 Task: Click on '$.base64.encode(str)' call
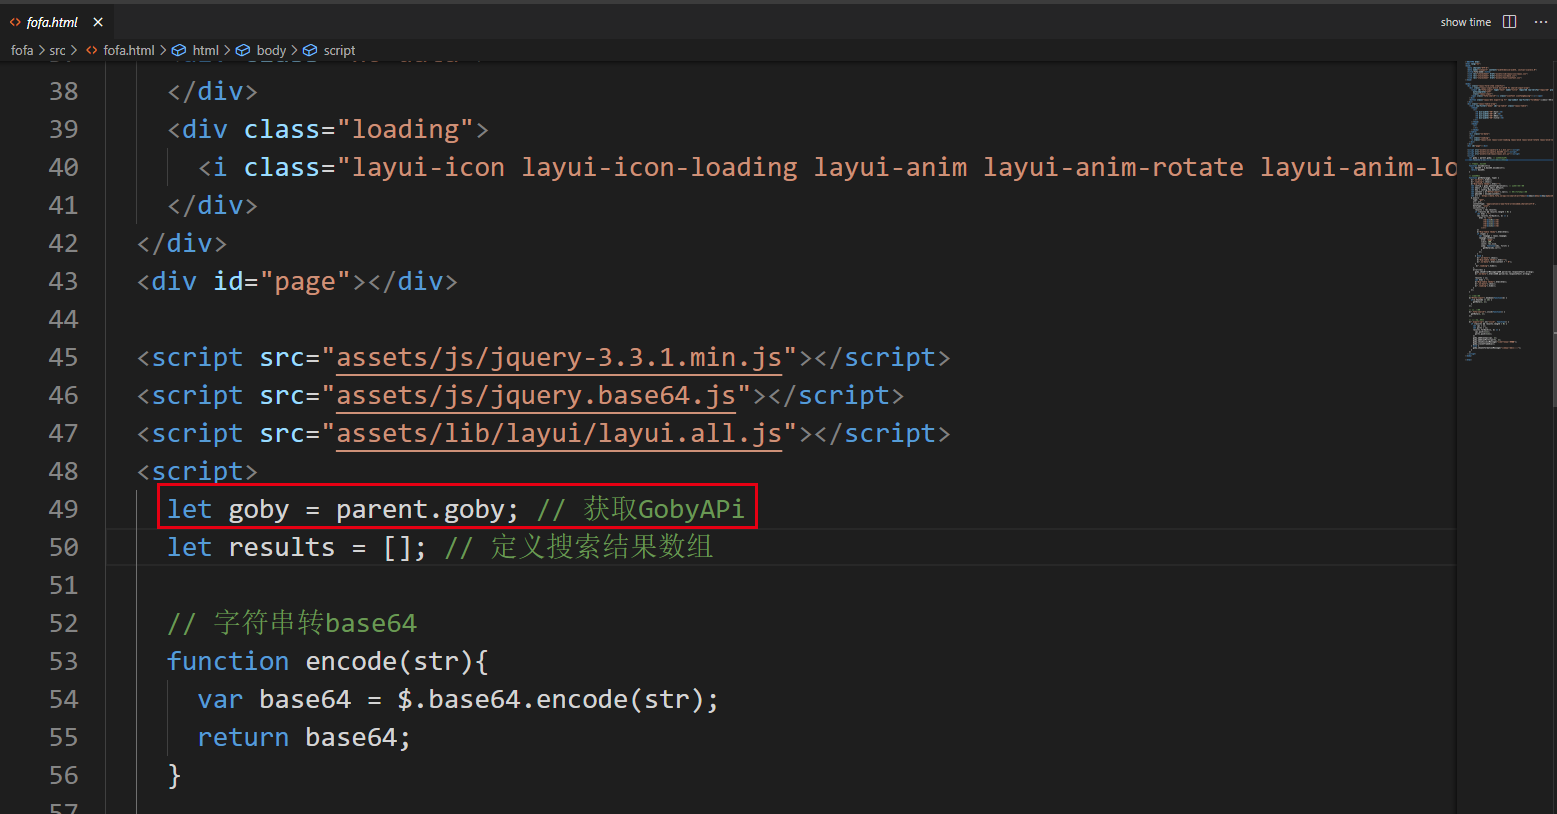pyautogui.click(x=550, y=699)
